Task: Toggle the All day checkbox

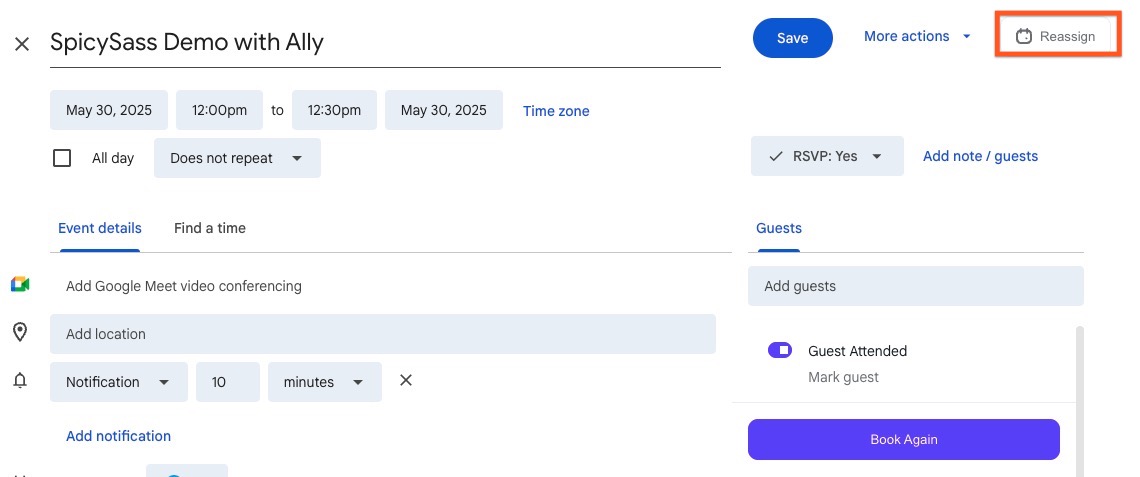Action: click(x=62, y=158)
